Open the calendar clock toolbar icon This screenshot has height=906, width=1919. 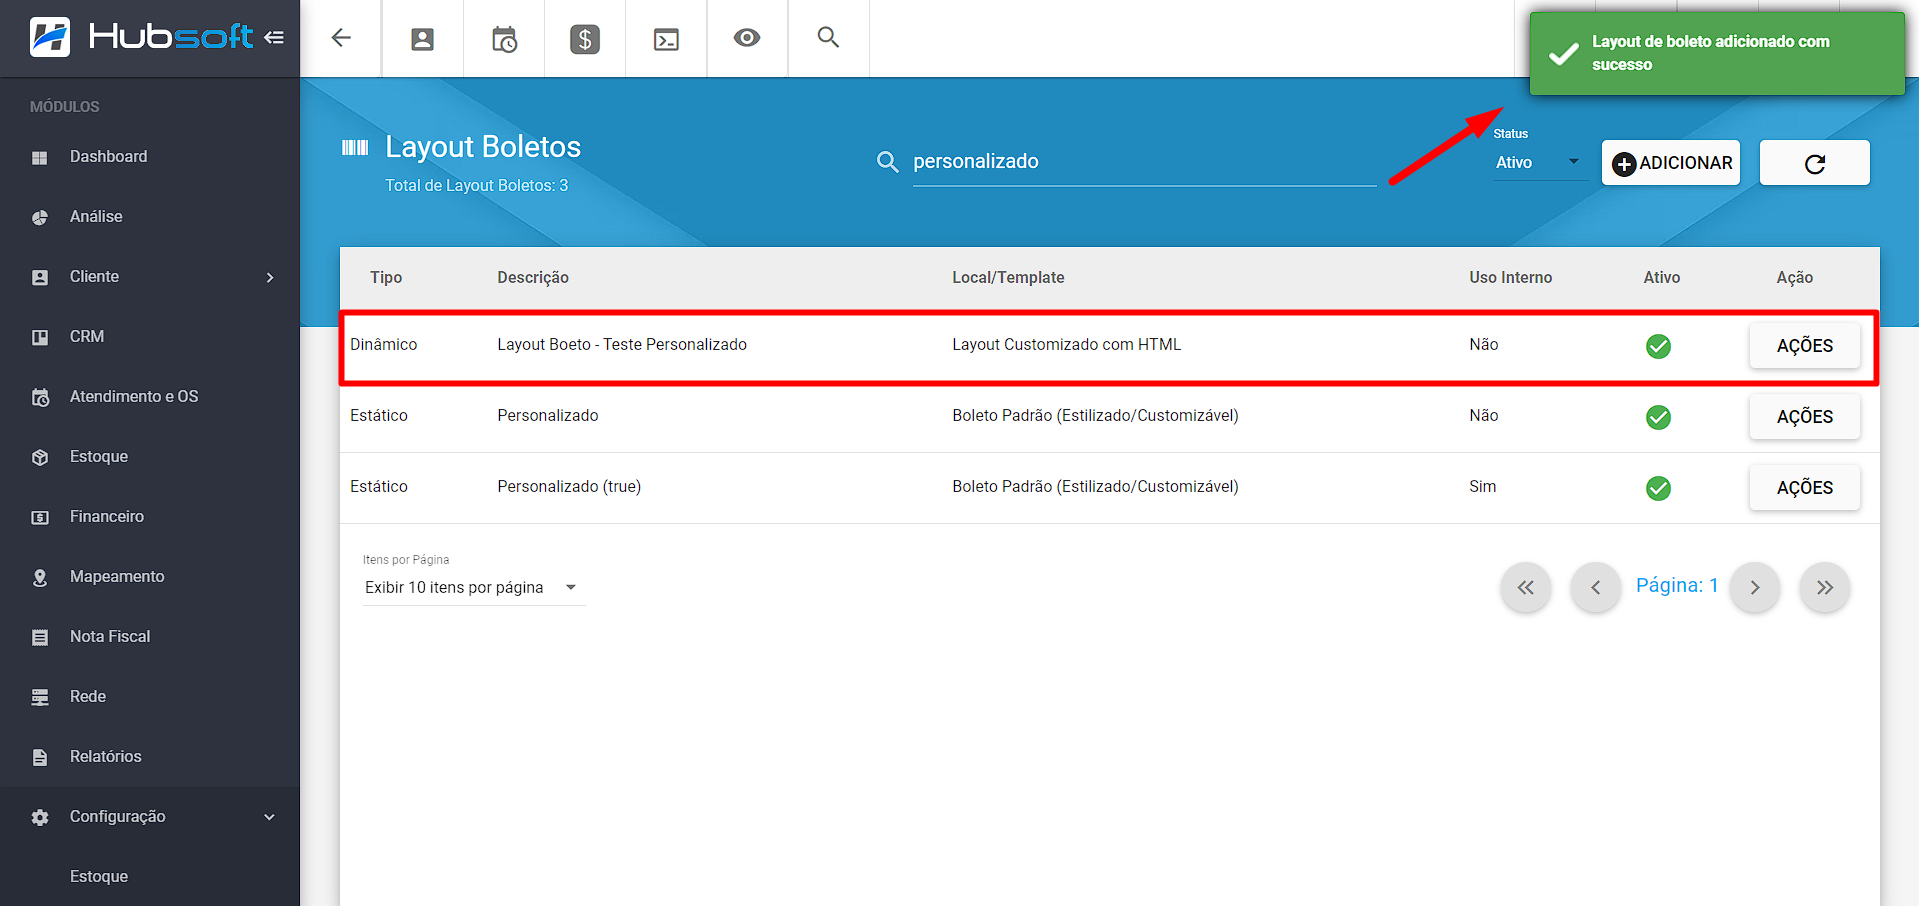(x=504, y=39)
